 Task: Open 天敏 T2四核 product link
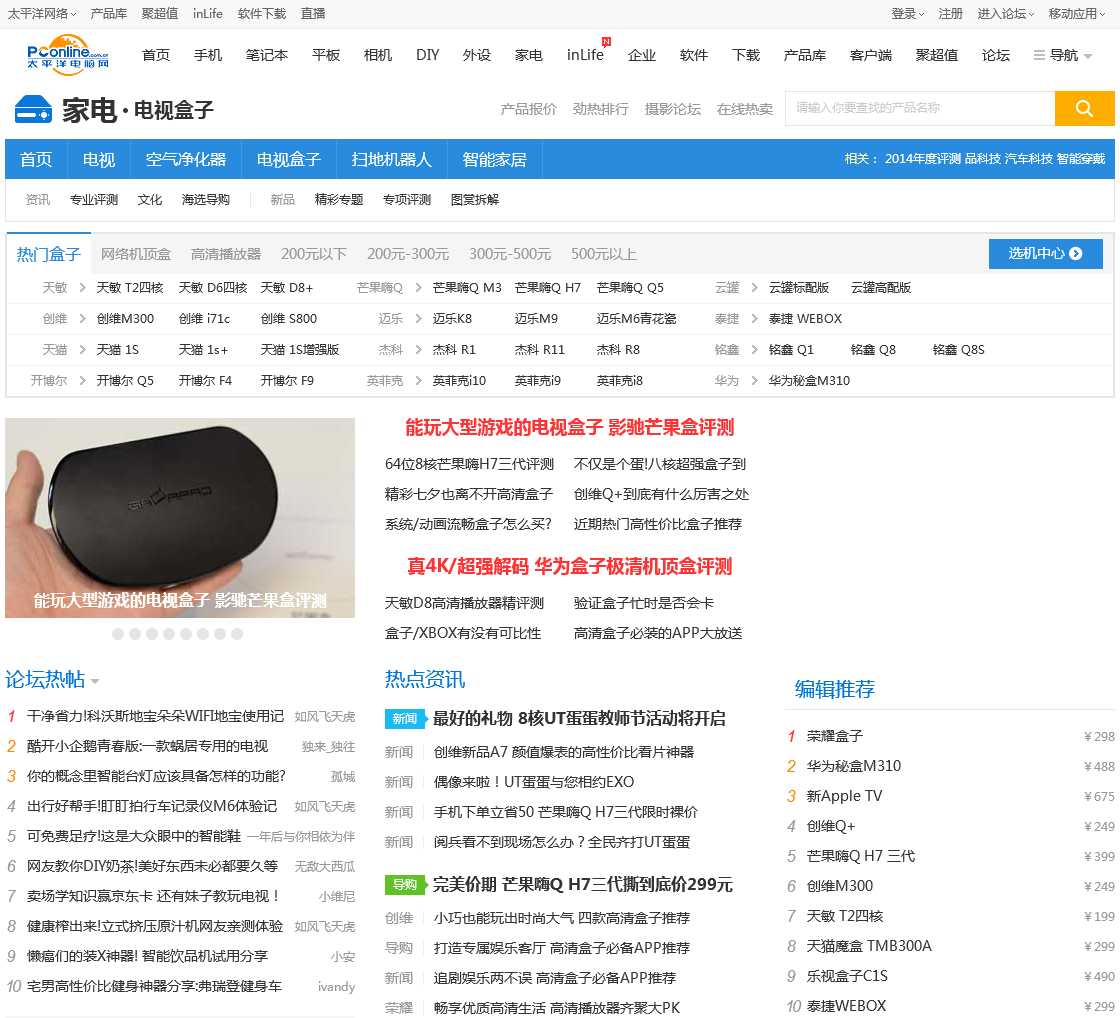(x=129, y=287)
